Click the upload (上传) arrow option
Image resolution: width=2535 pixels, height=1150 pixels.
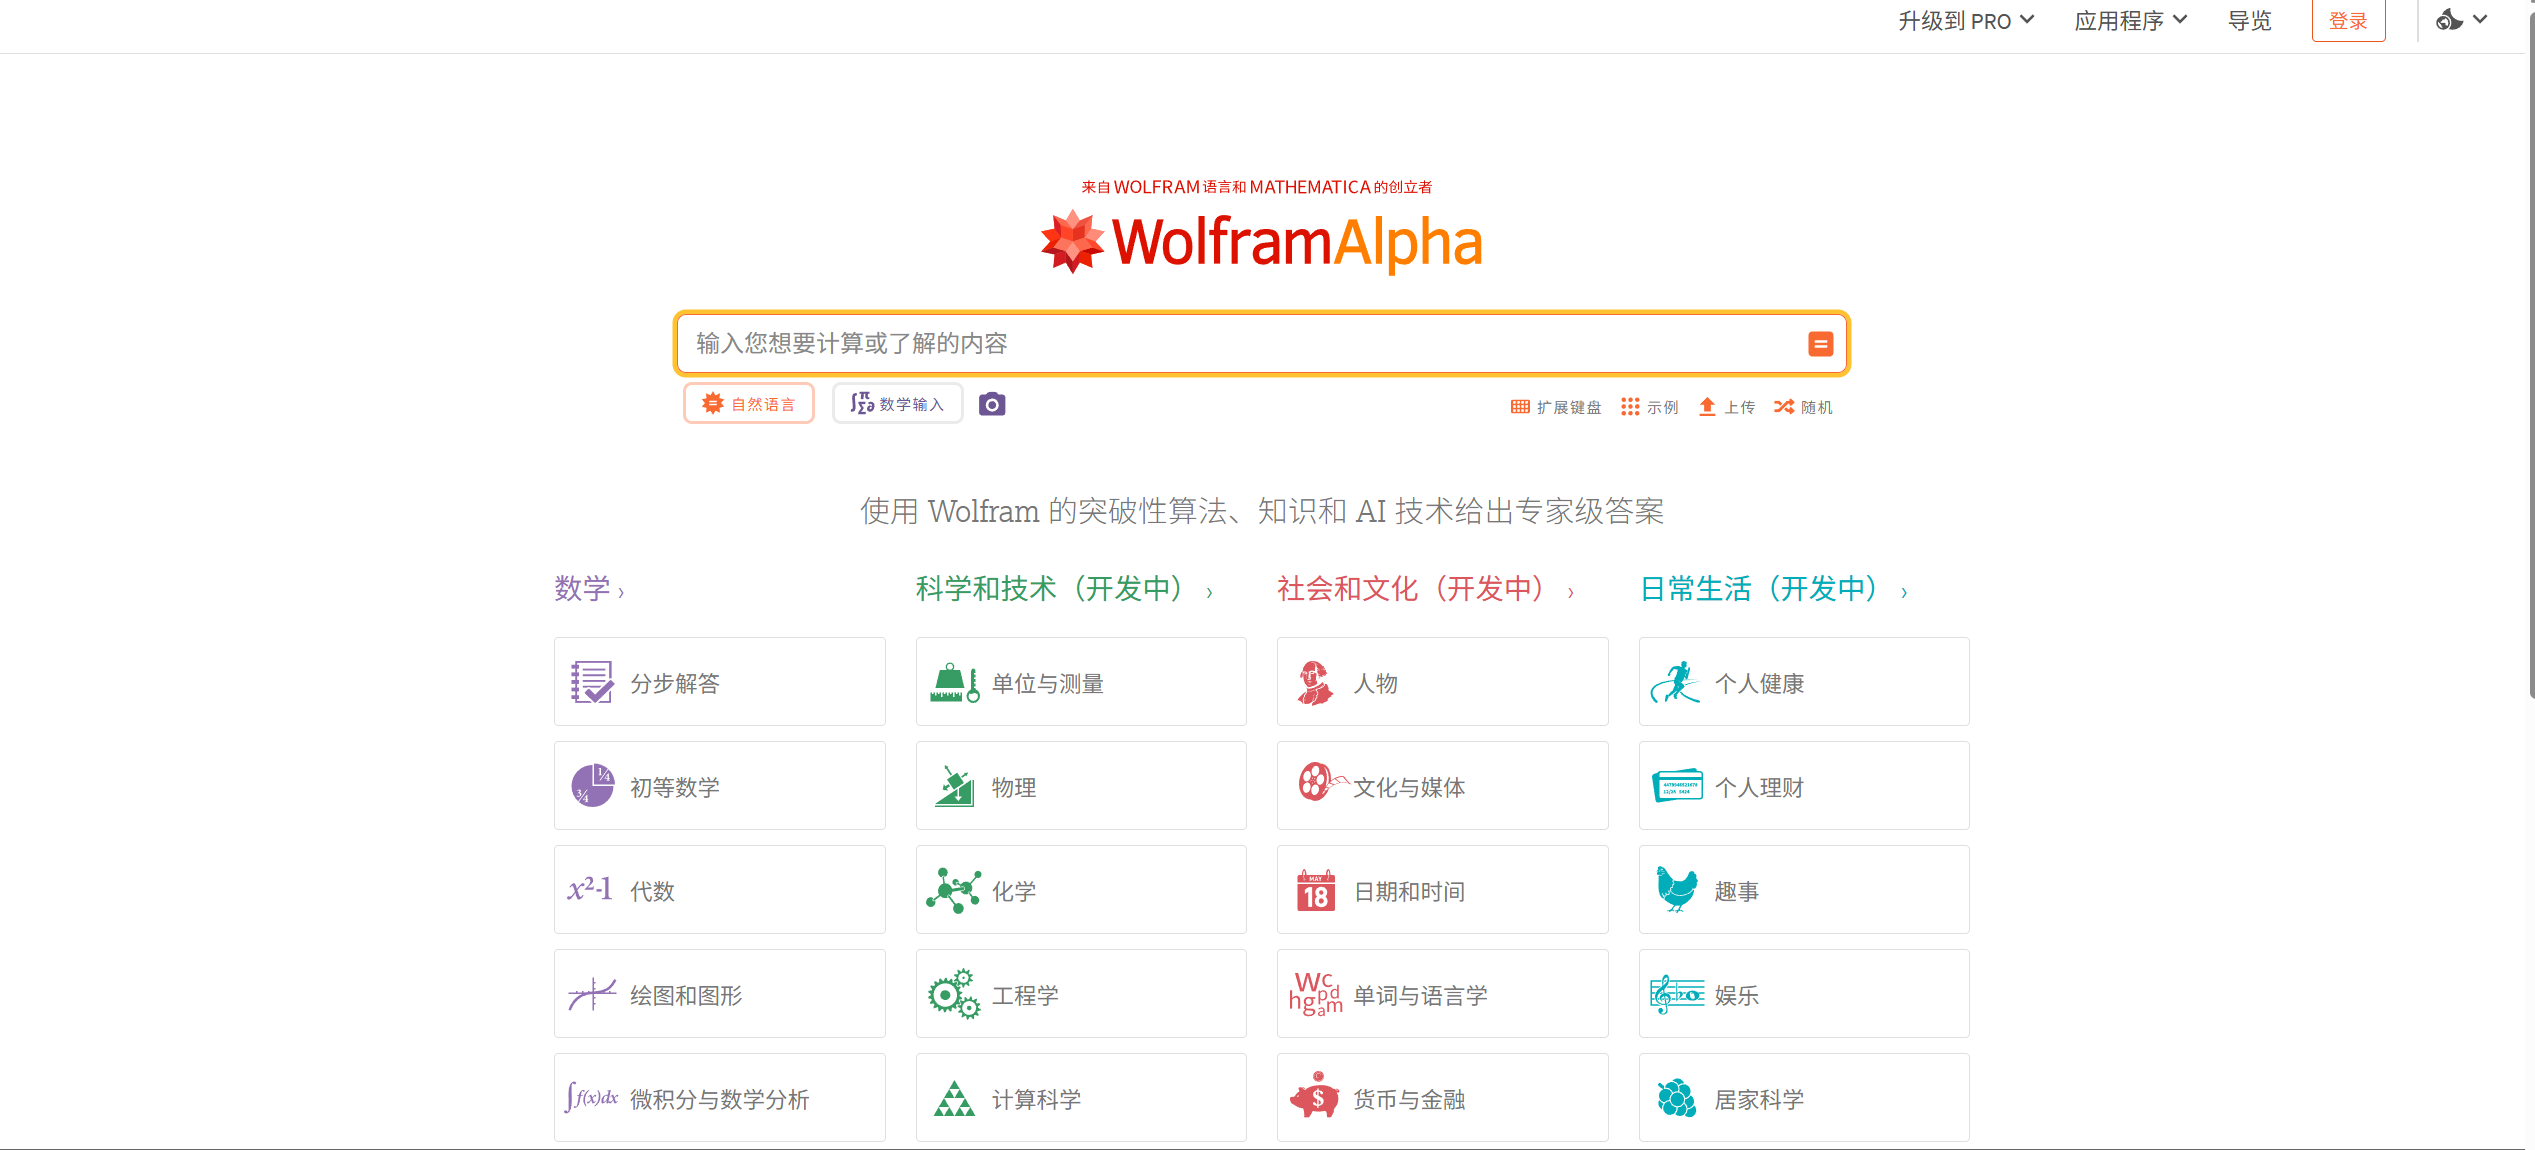1727,407
